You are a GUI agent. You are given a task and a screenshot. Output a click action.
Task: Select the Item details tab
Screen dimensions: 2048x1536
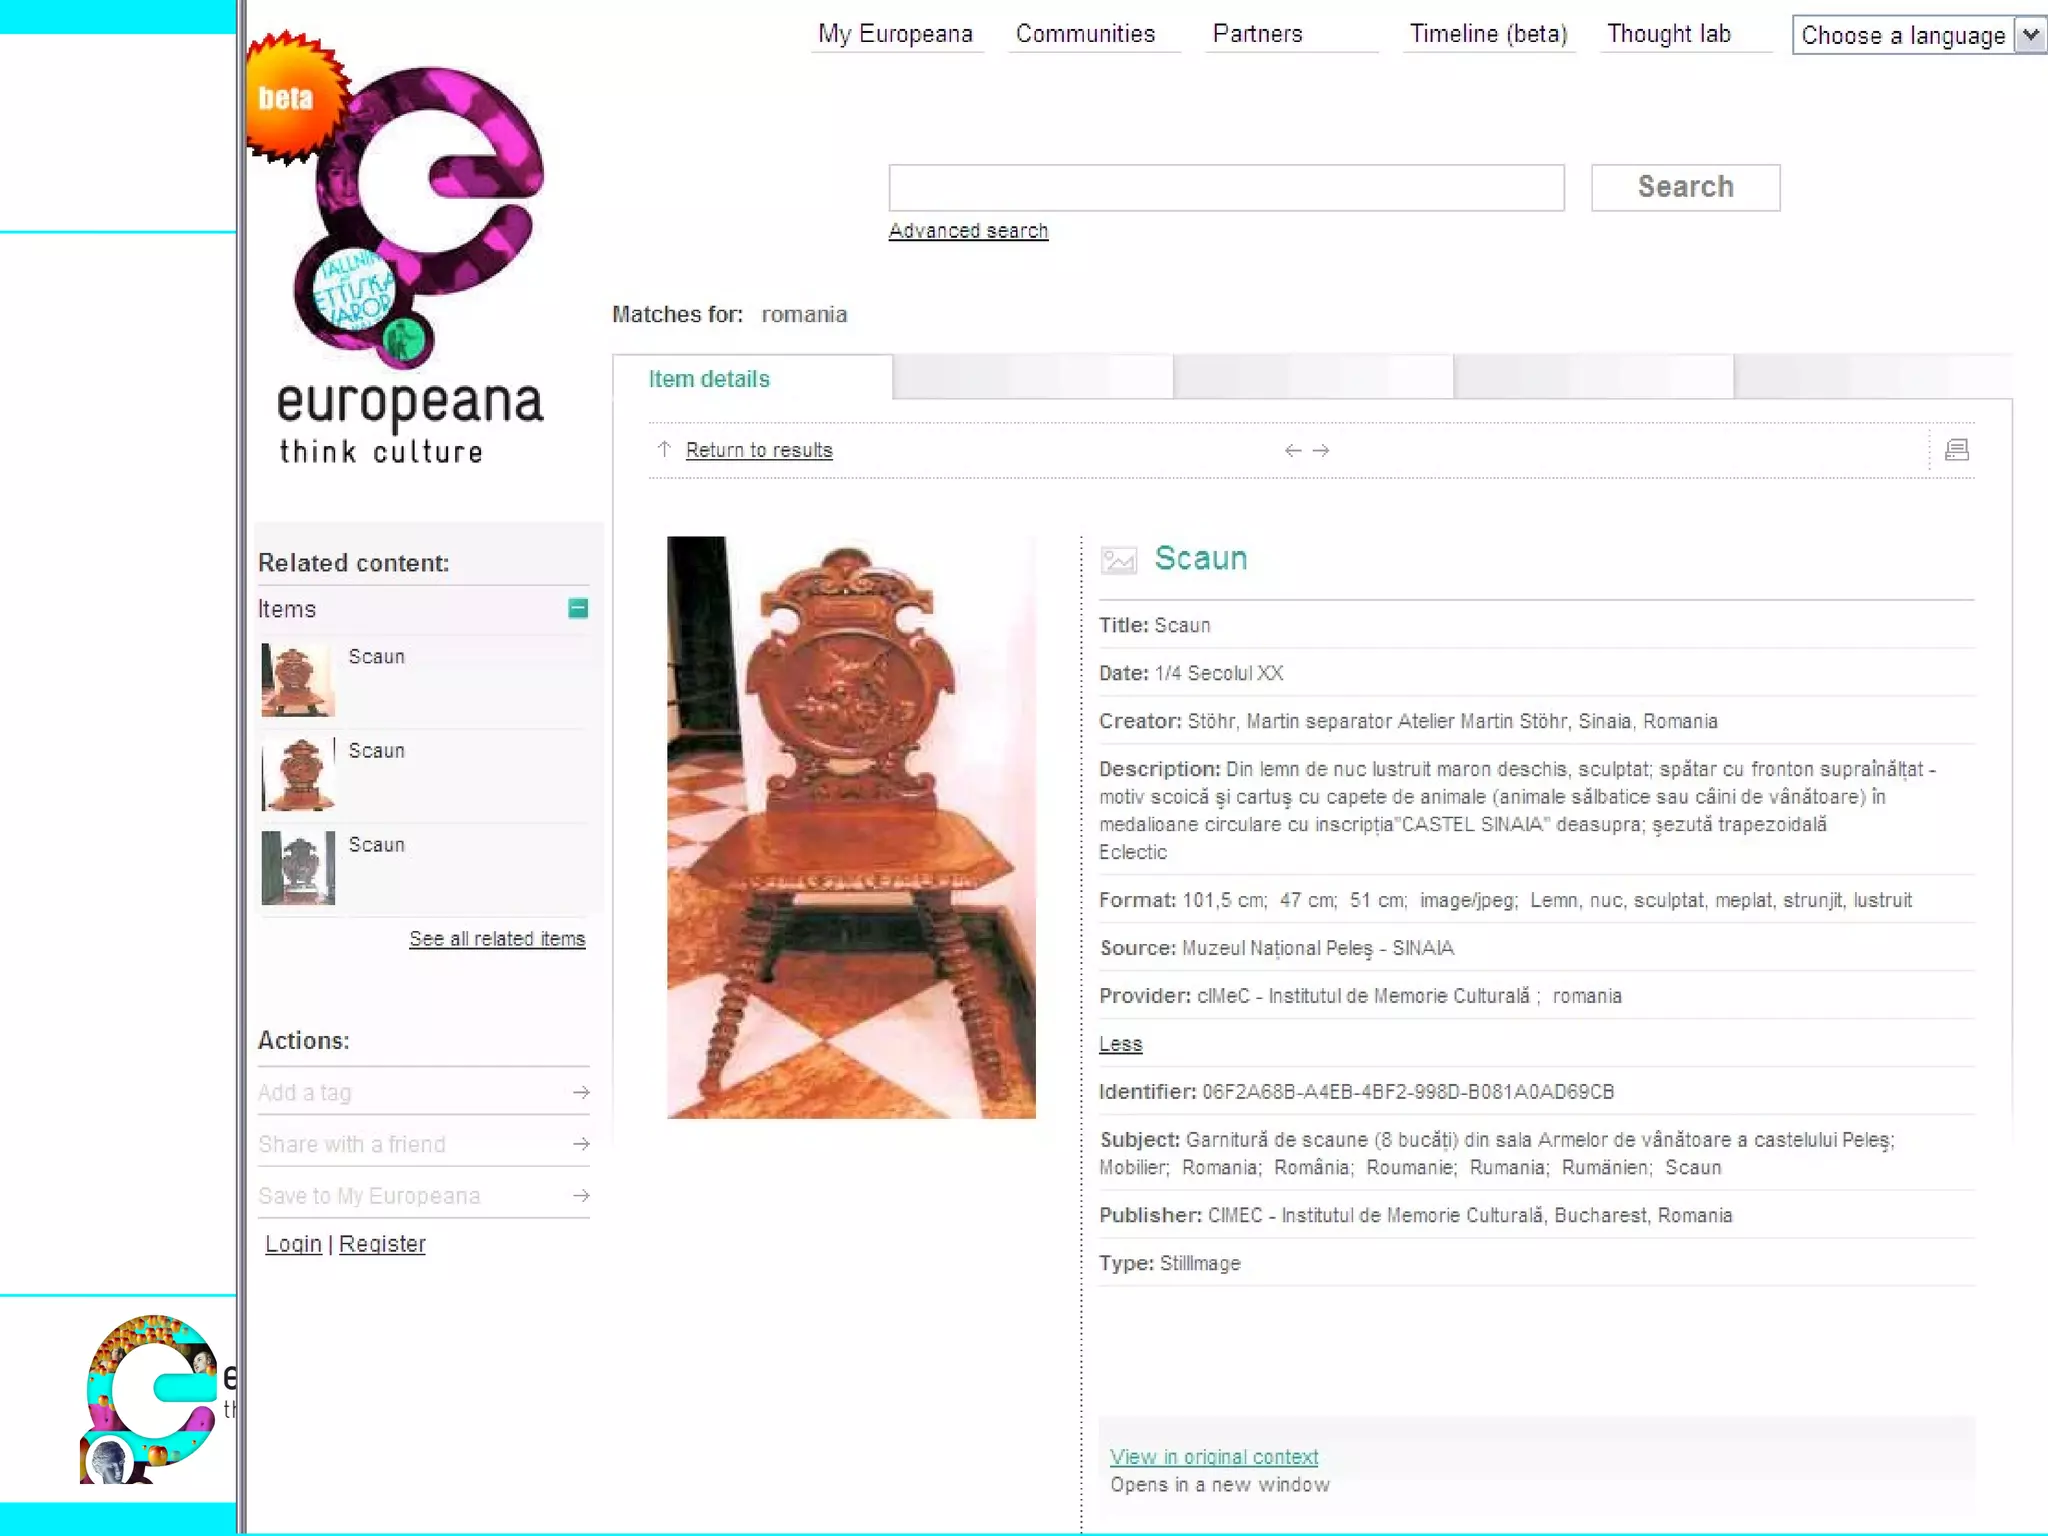point(709,379)
